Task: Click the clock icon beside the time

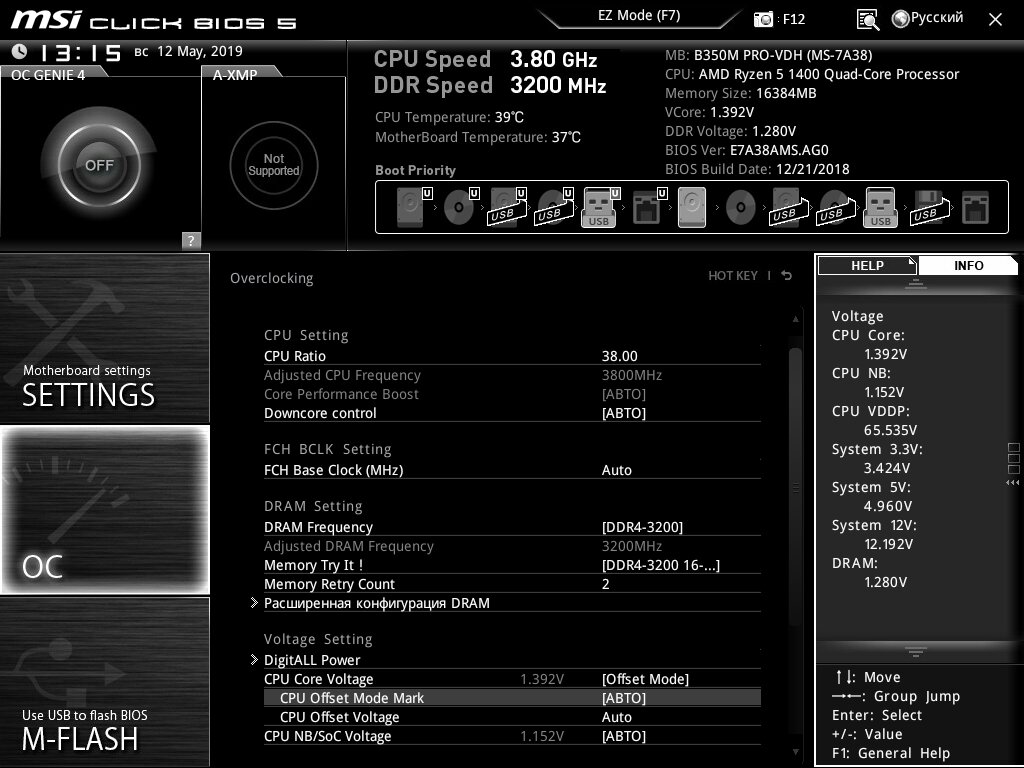Action: click(19, 52)
